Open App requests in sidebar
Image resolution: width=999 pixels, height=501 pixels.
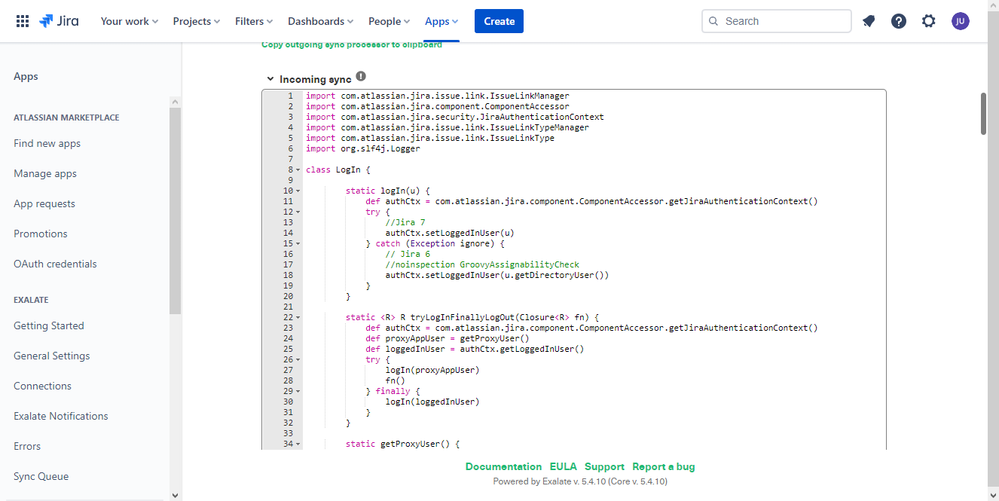[45, 204]
